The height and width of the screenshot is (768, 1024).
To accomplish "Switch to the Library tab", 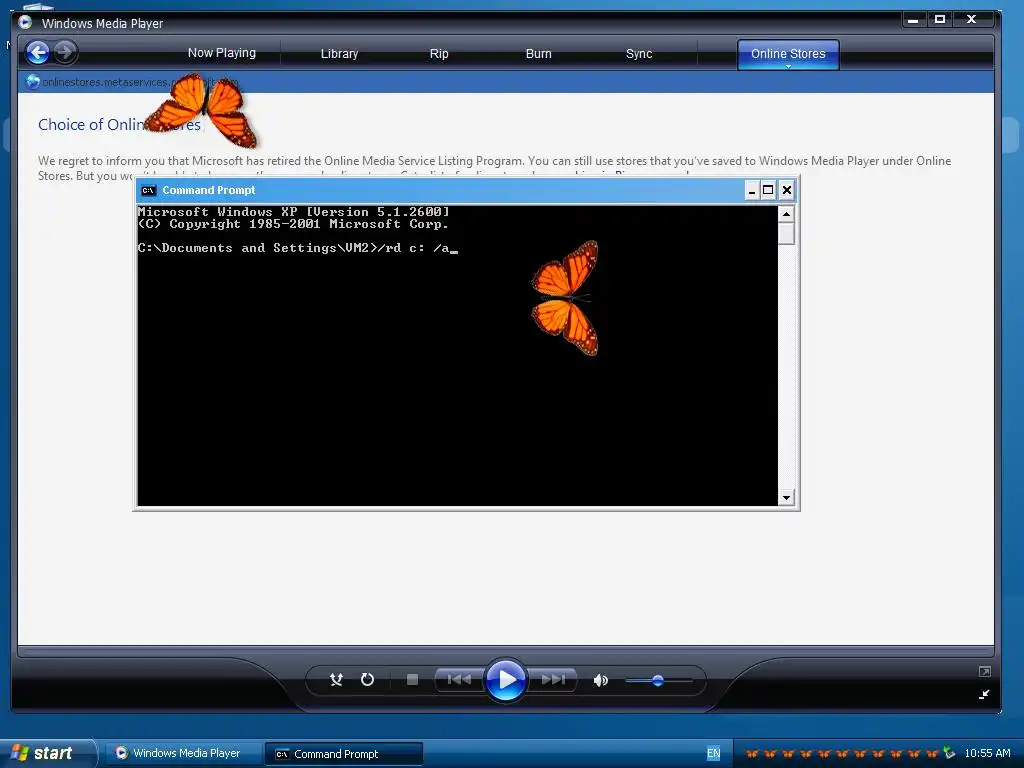I will (x=339, y=54).
